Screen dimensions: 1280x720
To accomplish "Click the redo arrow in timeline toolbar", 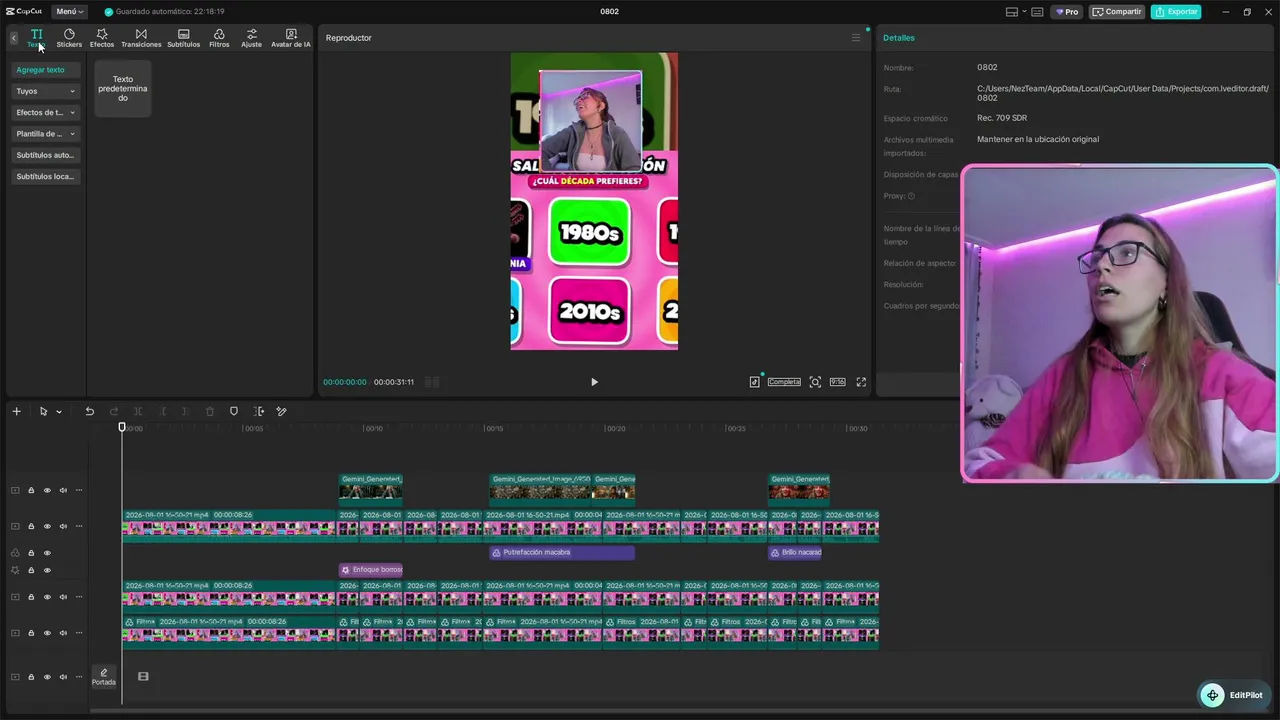I will pyautogui.click(x=114, y=411).
